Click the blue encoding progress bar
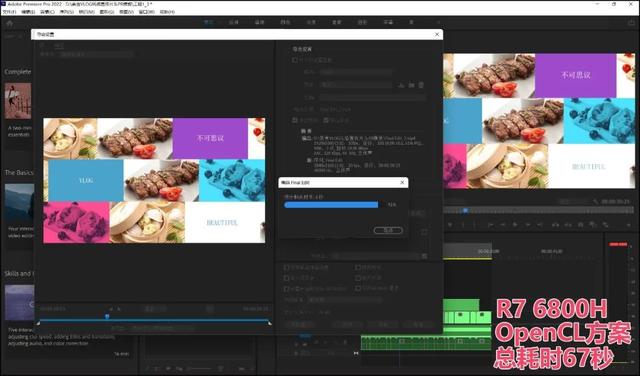Screen dimensions: 640x376 click(331, 205)
